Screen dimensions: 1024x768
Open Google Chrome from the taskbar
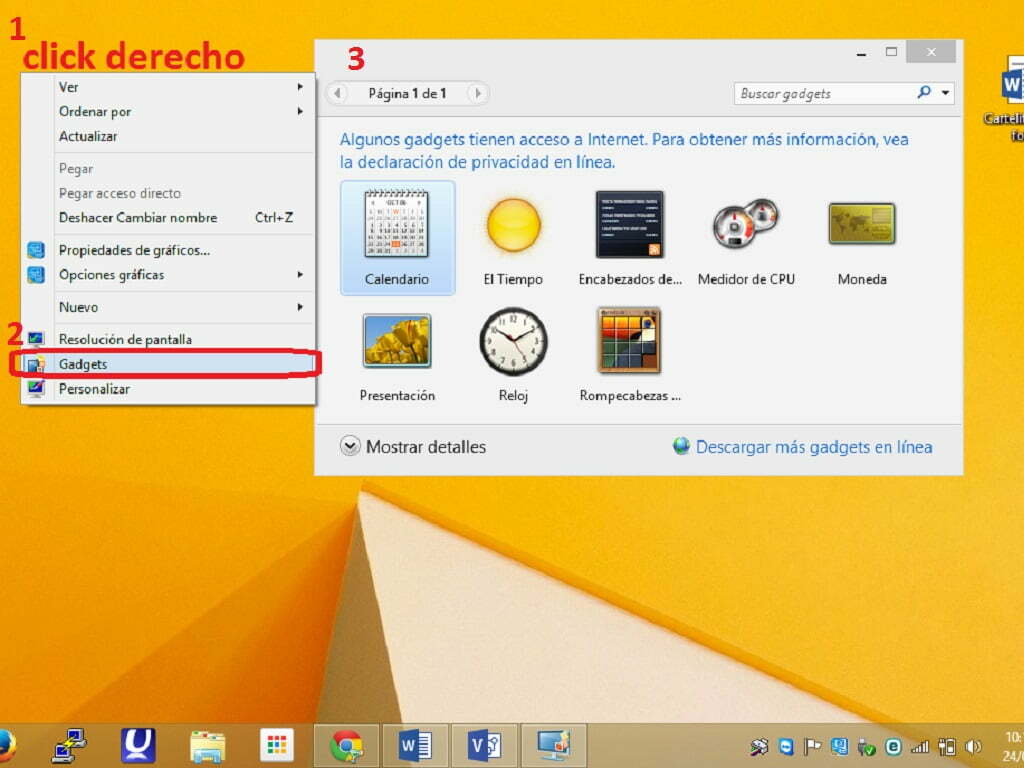tap(347, 746)
